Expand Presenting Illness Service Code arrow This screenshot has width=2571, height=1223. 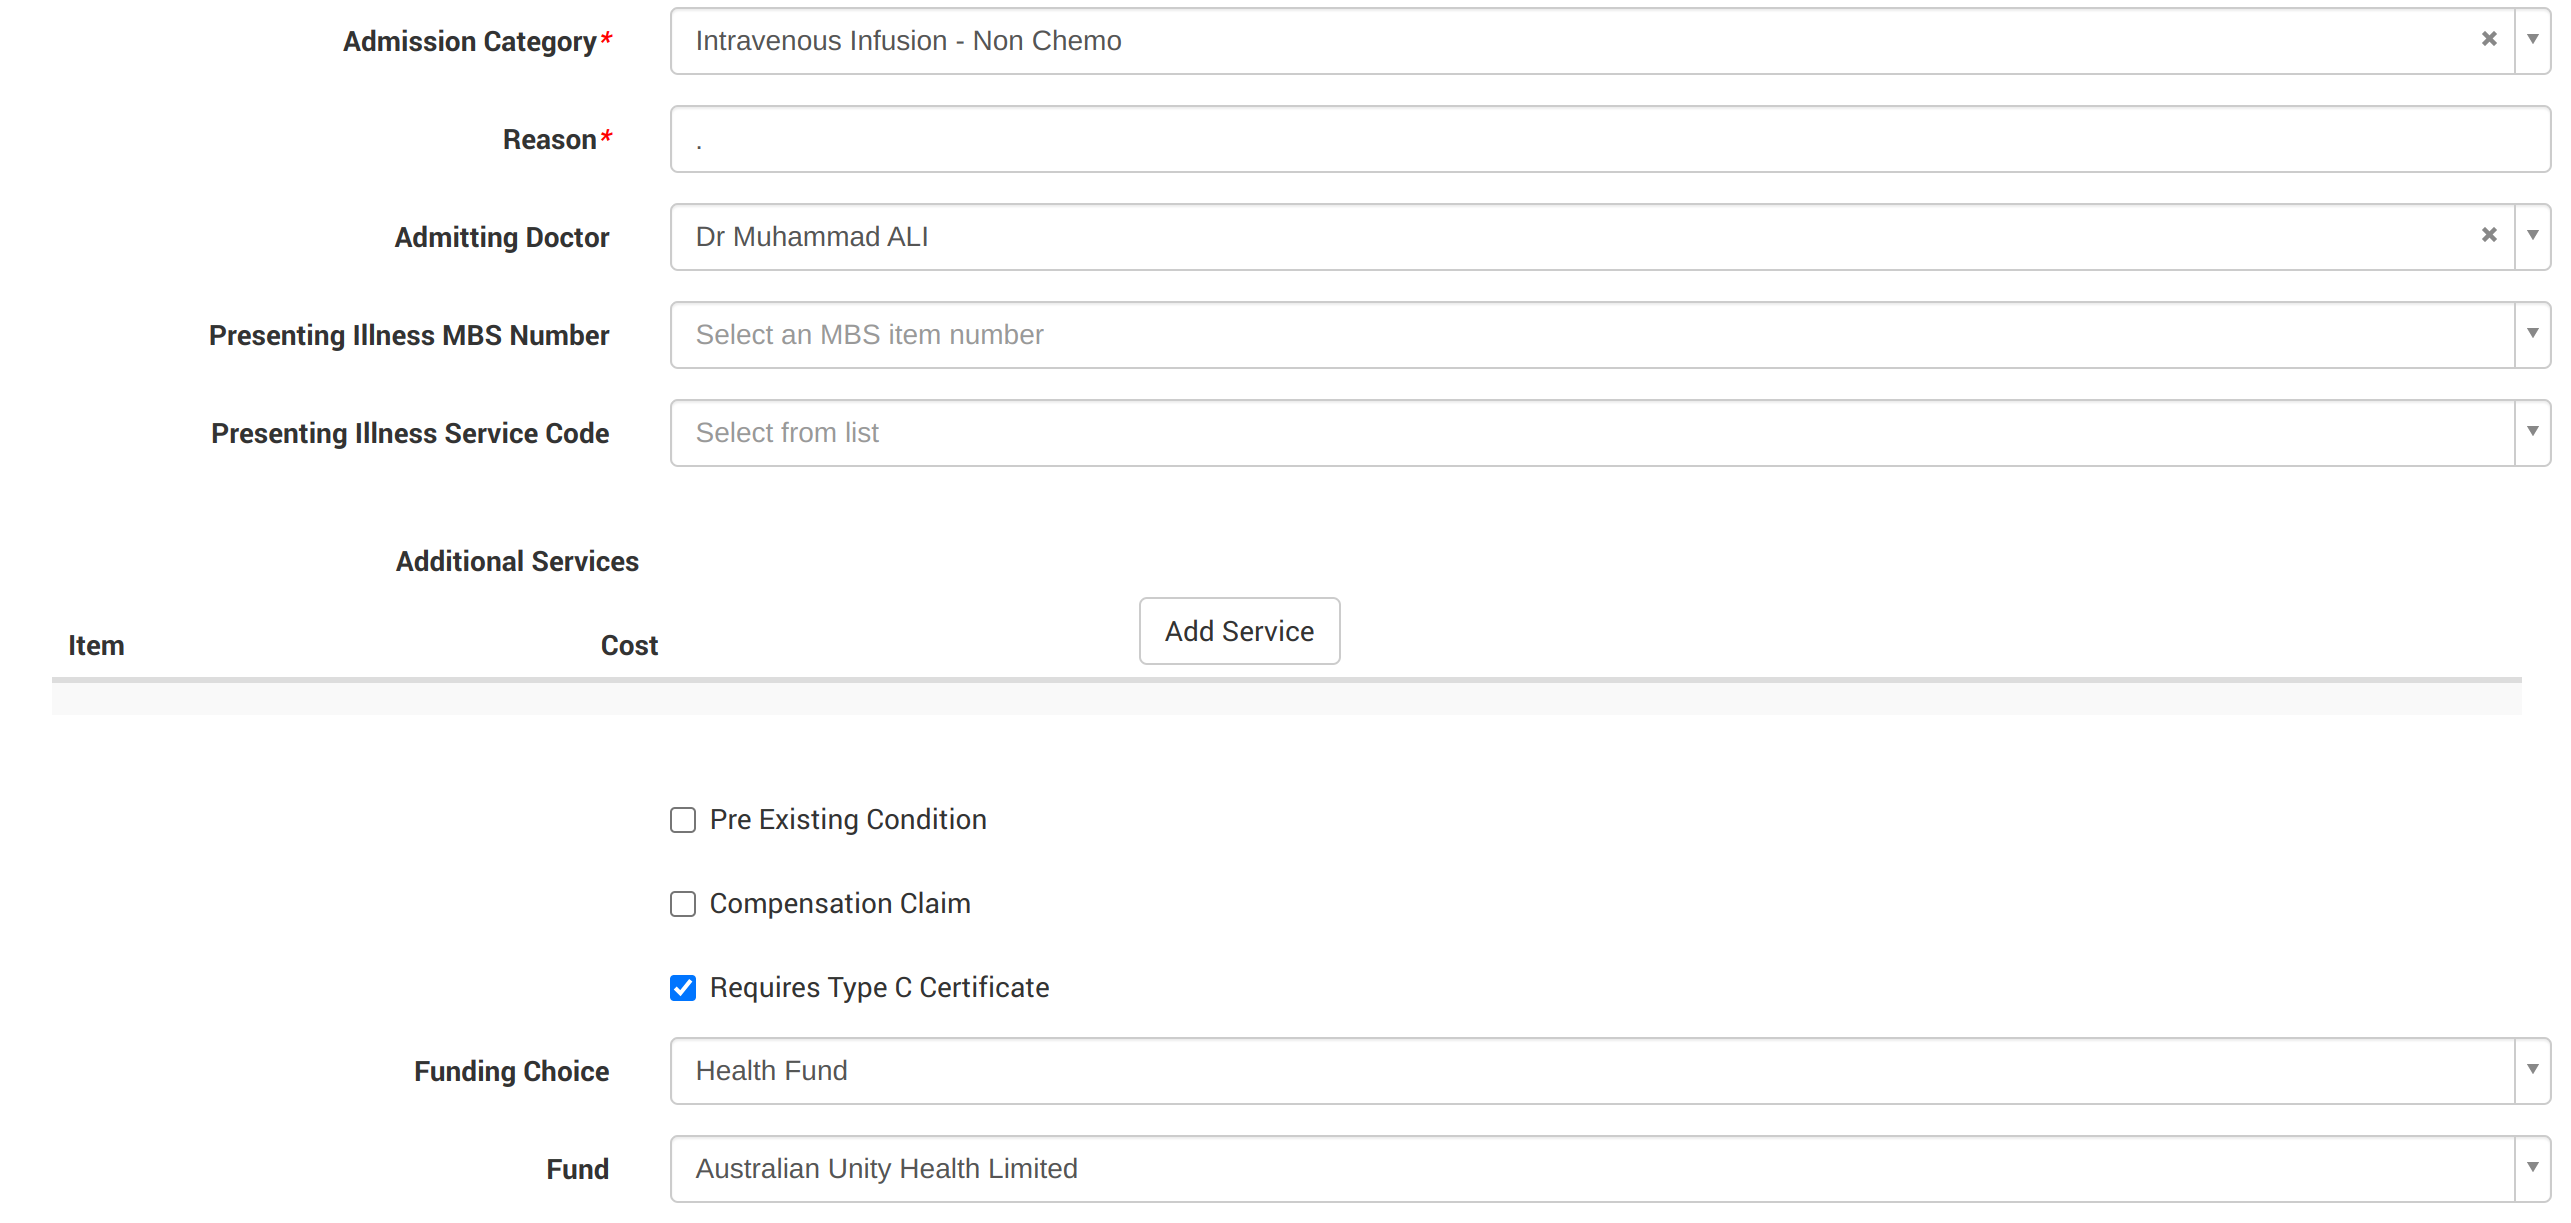(x=2532, y=432)
